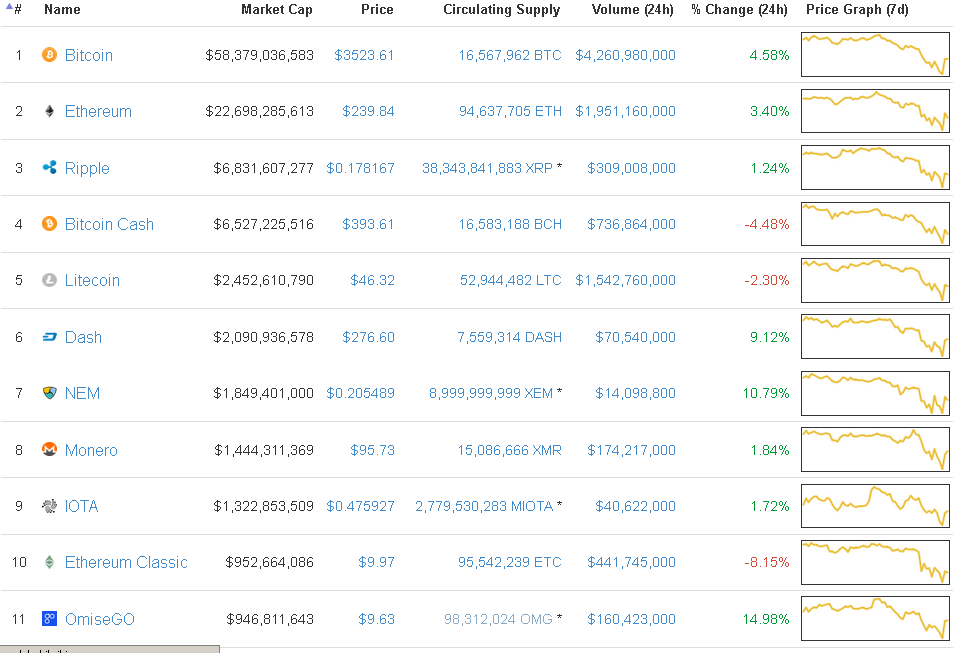Sort table by Price column header
The height and width of the screenshot is (653, 953).
coord(377,9)
